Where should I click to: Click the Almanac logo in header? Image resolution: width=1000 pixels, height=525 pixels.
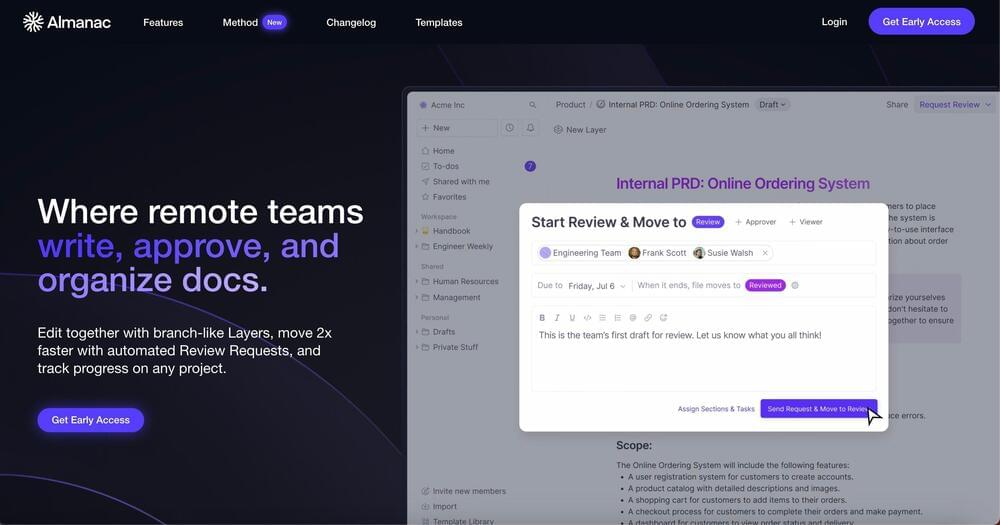pos(67,22)
